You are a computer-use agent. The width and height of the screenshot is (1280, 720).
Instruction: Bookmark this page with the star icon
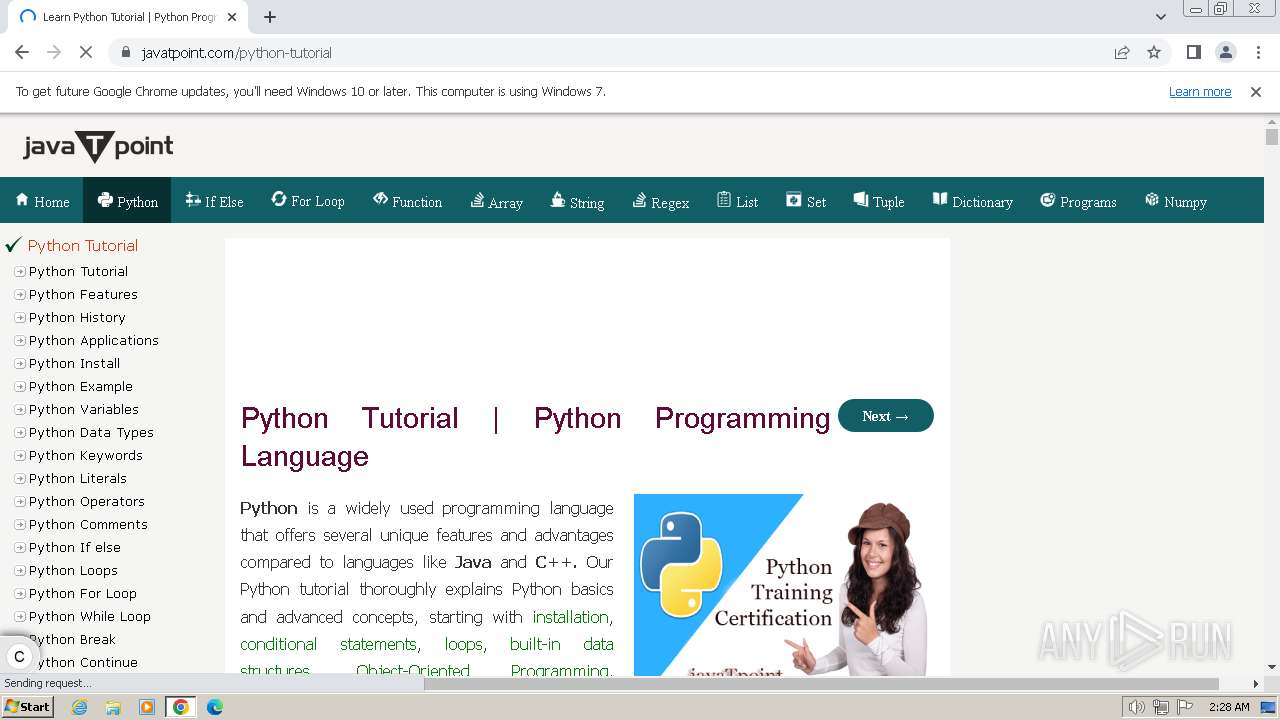[x=1154, y=52]
